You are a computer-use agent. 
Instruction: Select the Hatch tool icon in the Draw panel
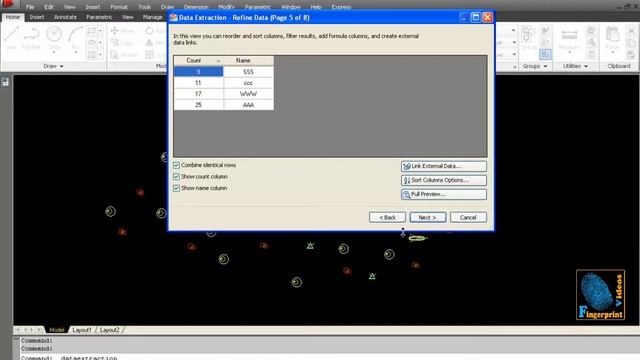(x=92, y=54)
